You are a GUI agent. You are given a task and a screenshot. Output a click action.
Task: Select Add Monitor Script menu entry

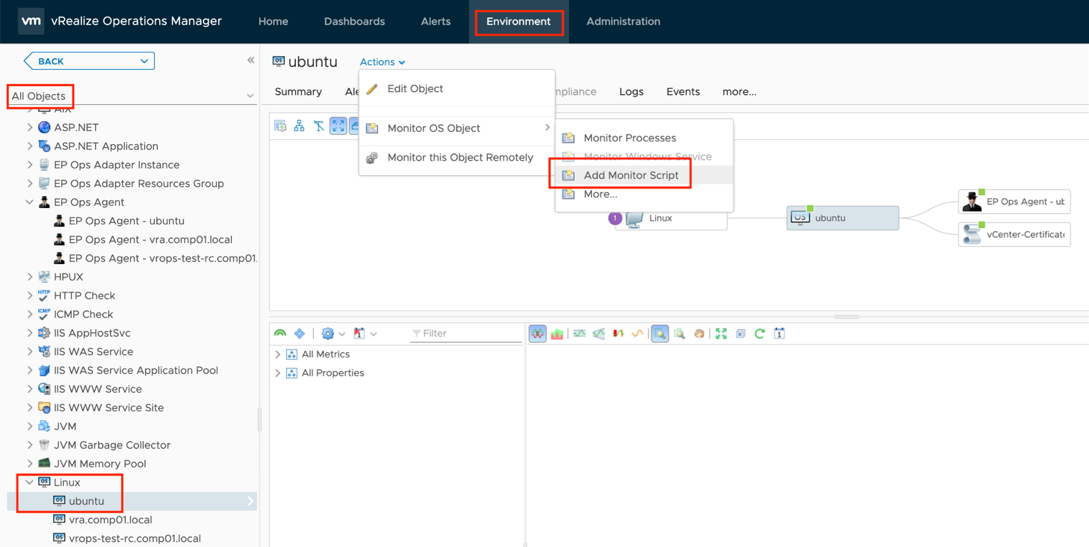[x=630, y=175]
